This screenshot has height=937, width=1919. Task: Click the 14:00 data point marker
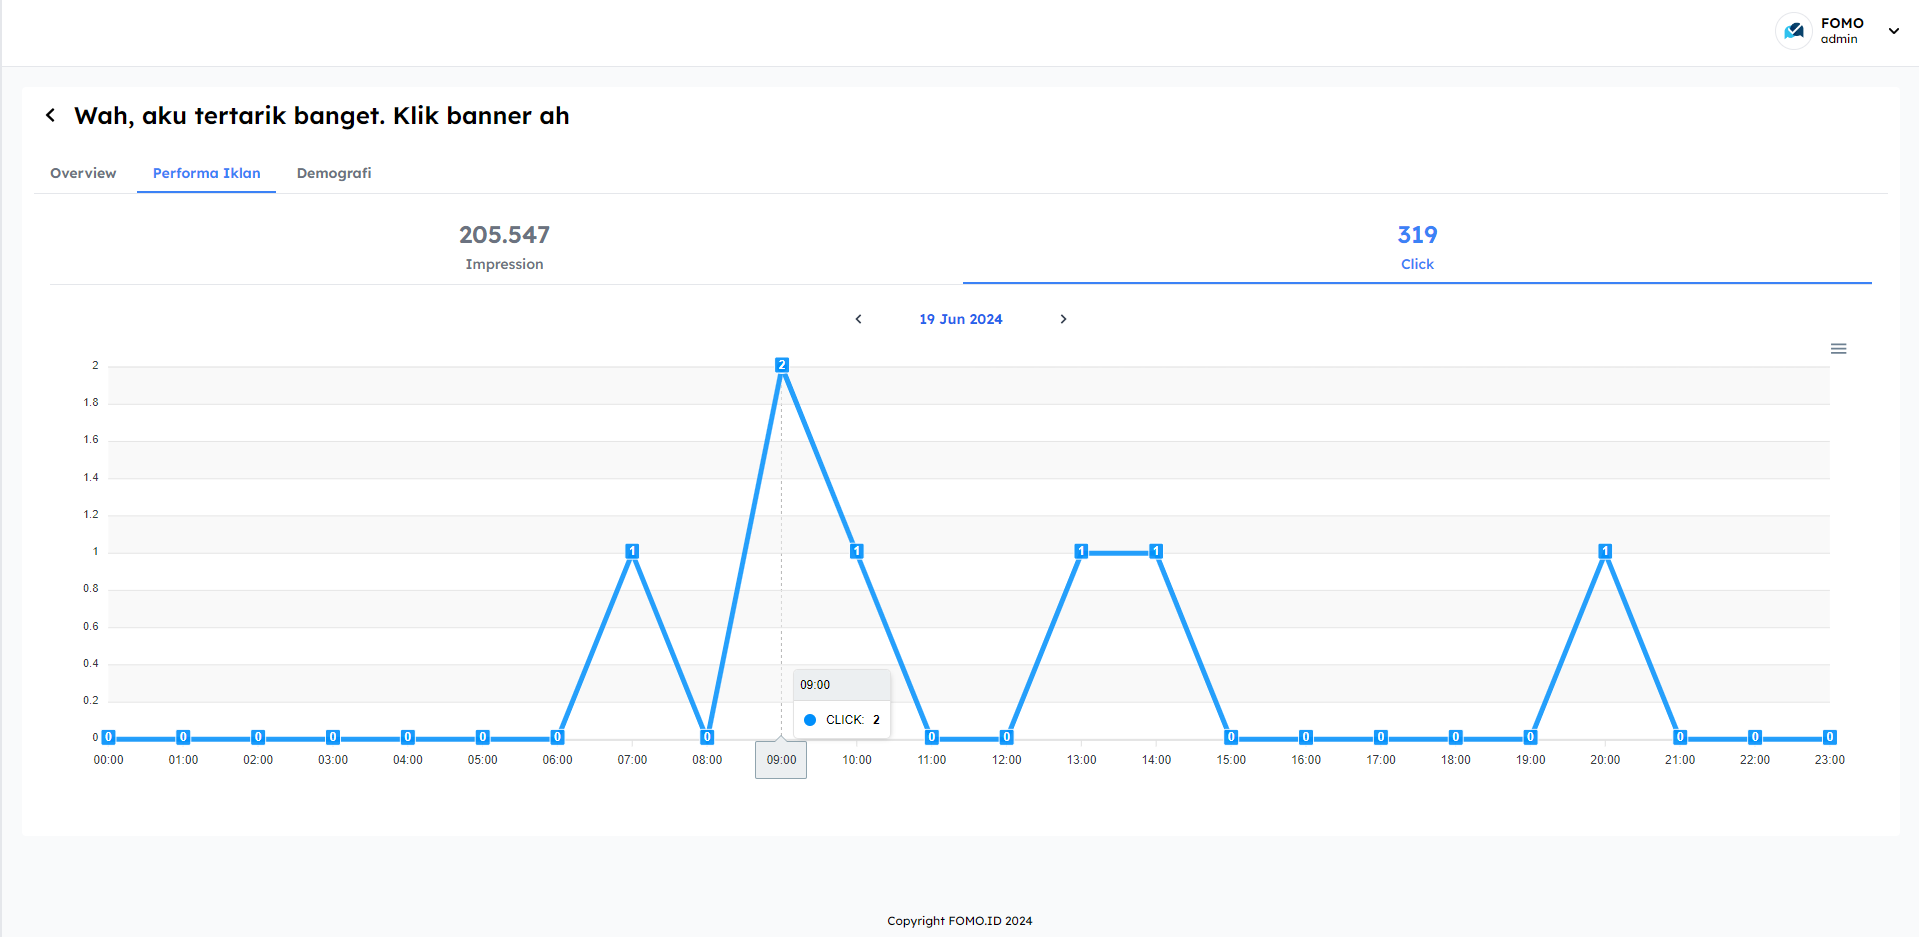1156,551
